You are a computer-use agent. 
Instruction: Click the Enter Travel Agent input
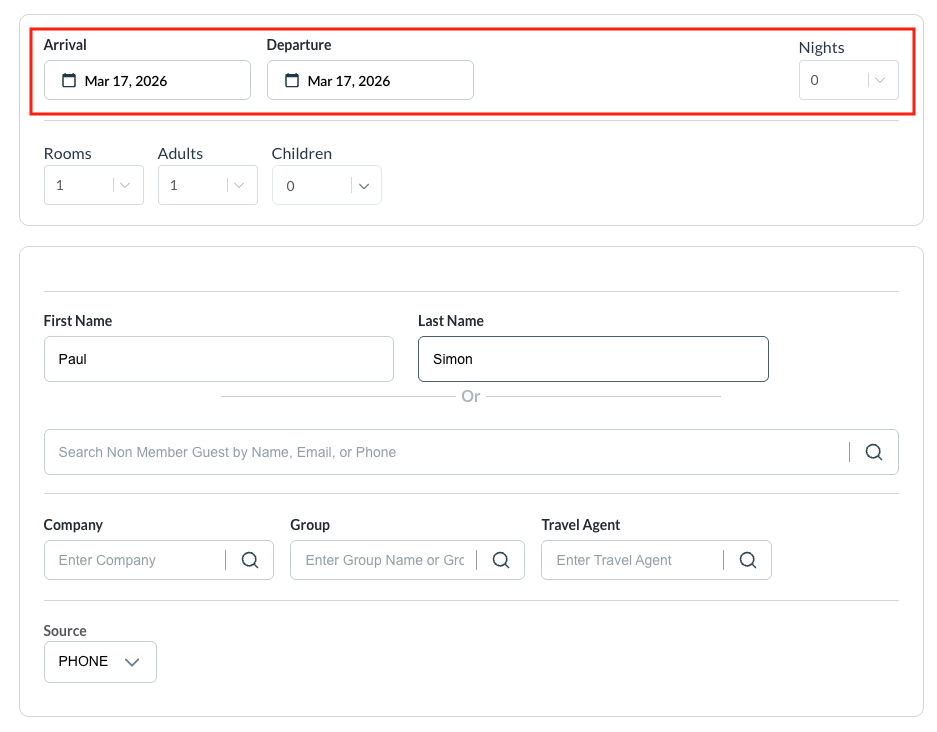[632, 560]
